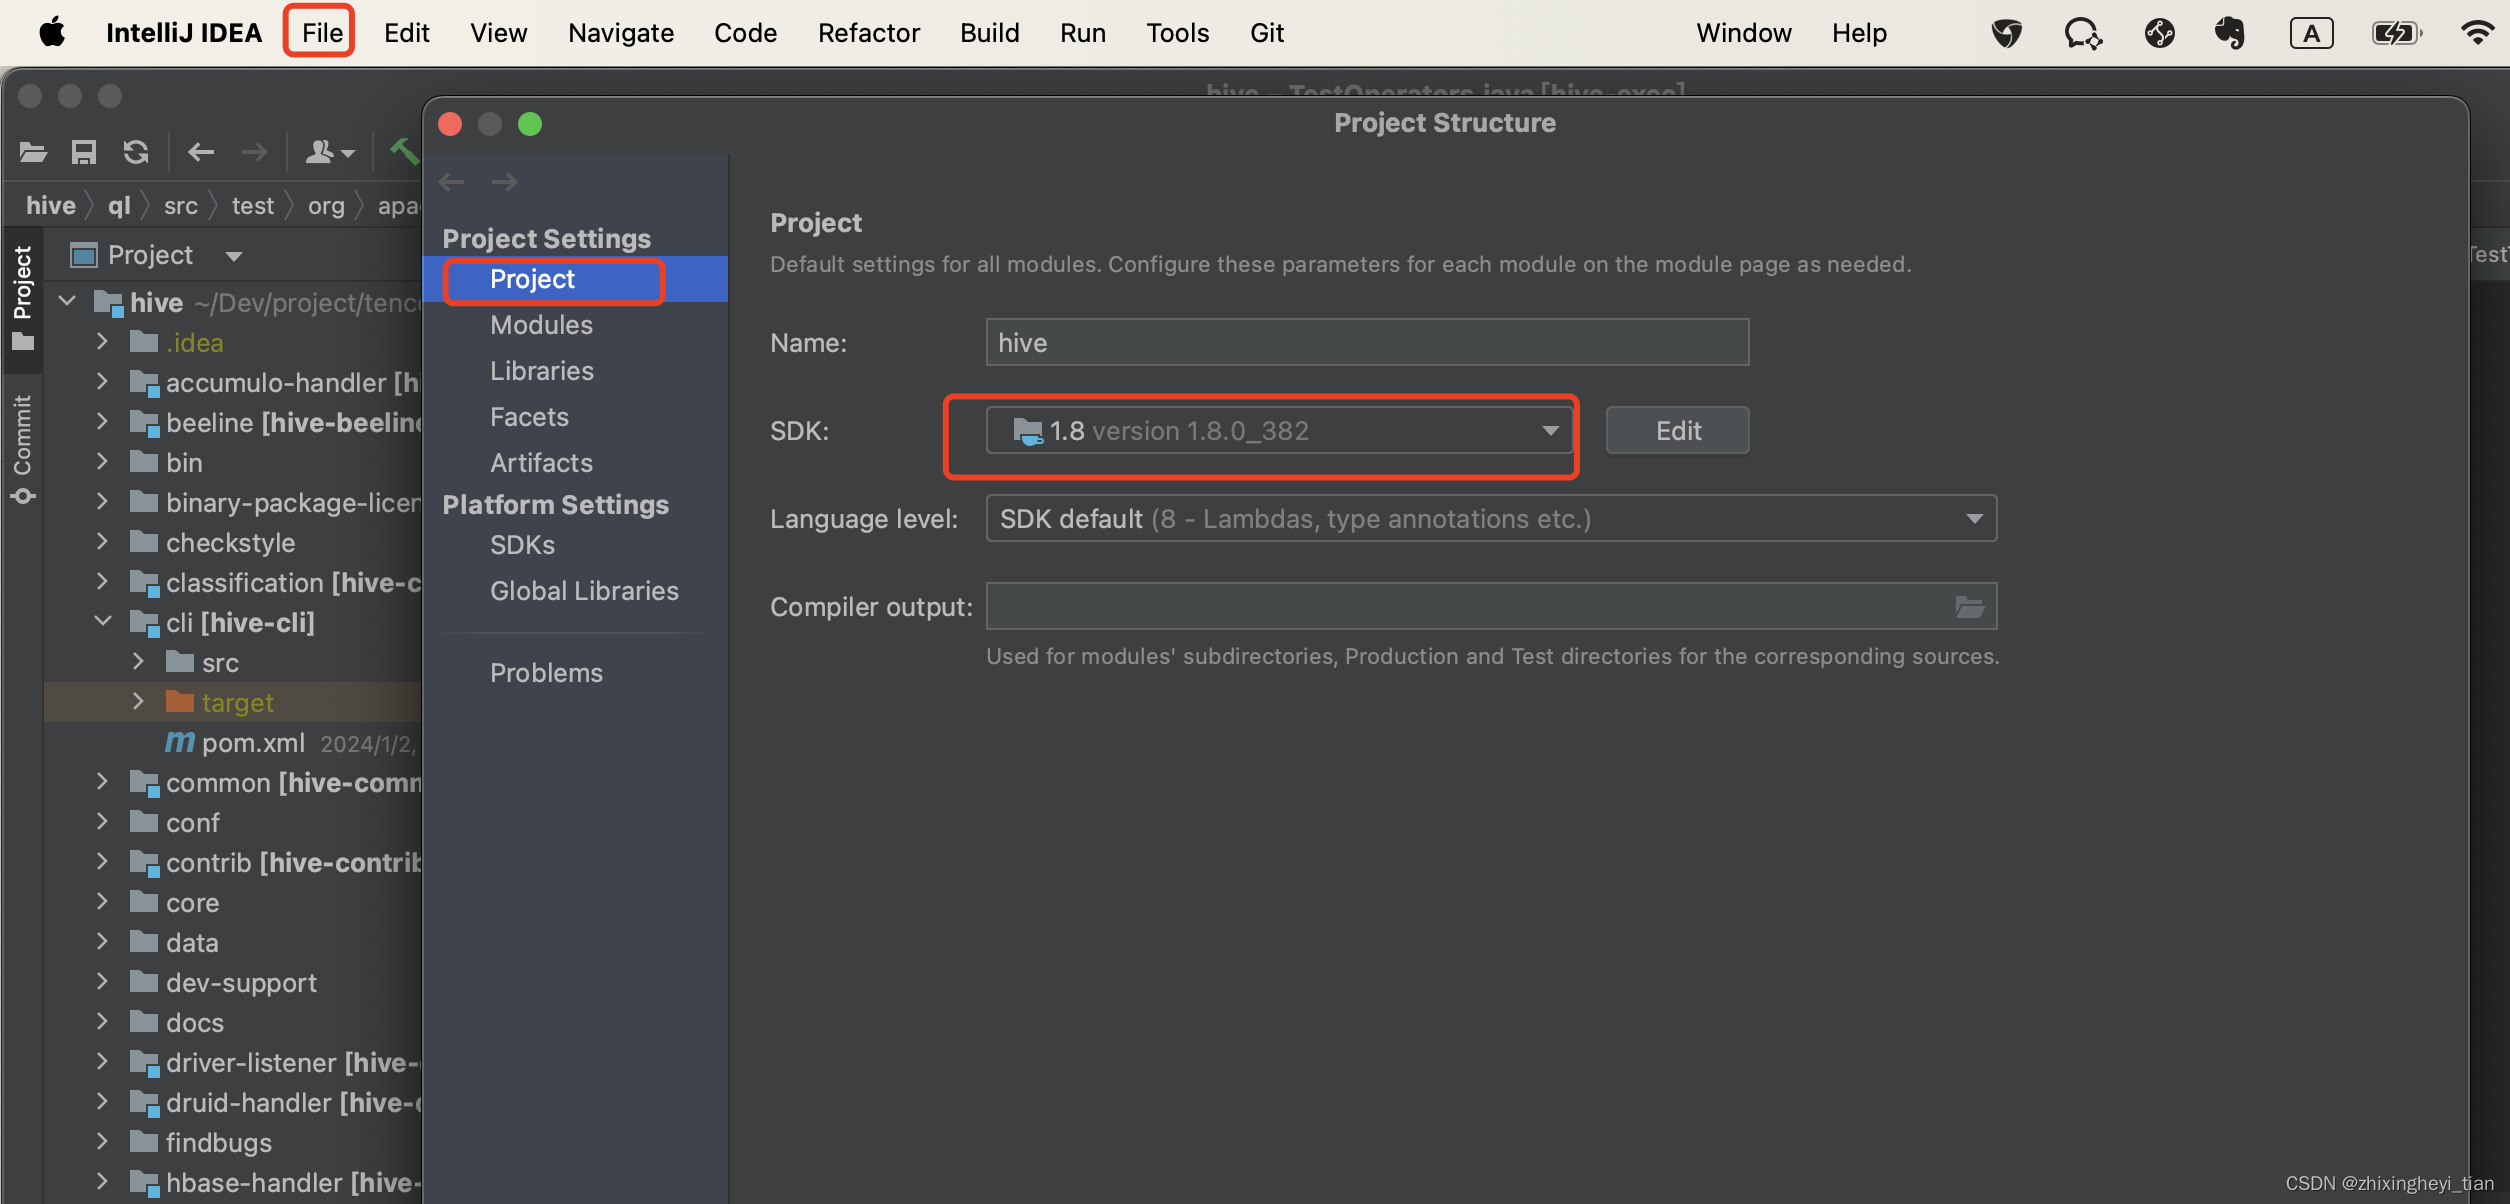Image resolution: width=2510 pixels, height=1204 pixels.
Task: Select Artifacts in Project Settings
Action: [541, 463]
